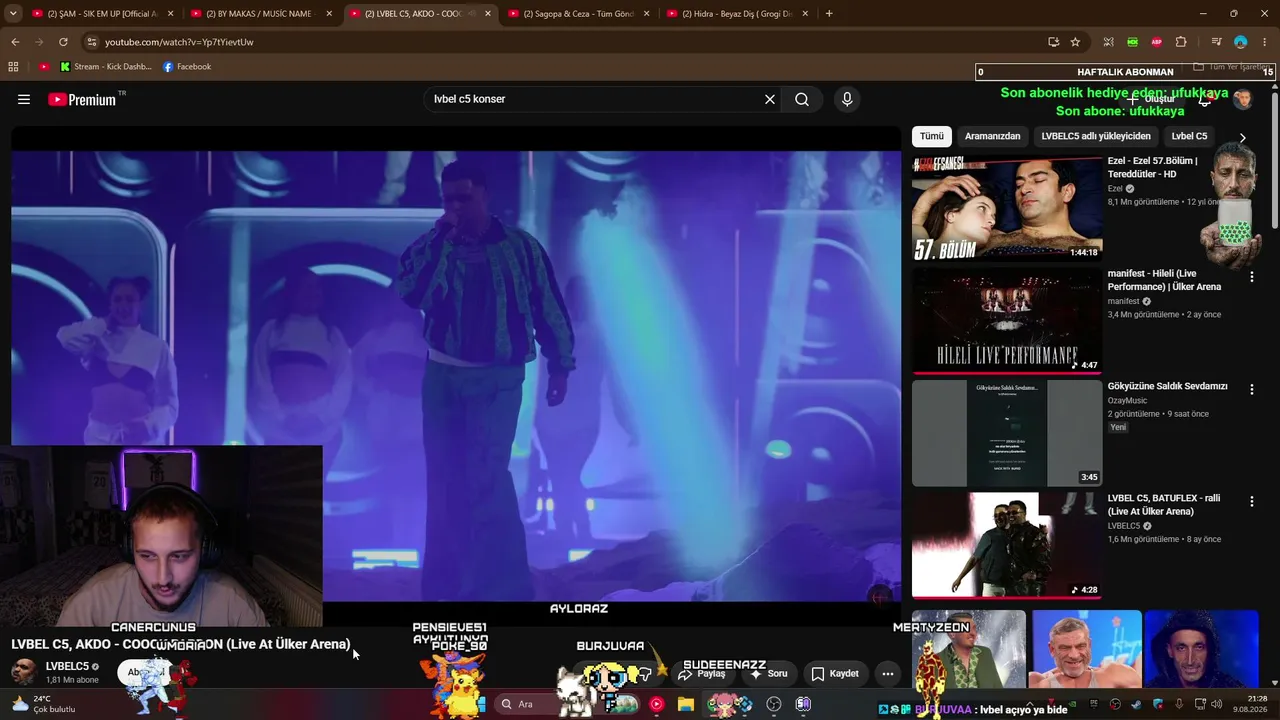
Task: Select 'LVBELC5 adlı yükleyiciden' filter chip
Action: (1096, 136)
